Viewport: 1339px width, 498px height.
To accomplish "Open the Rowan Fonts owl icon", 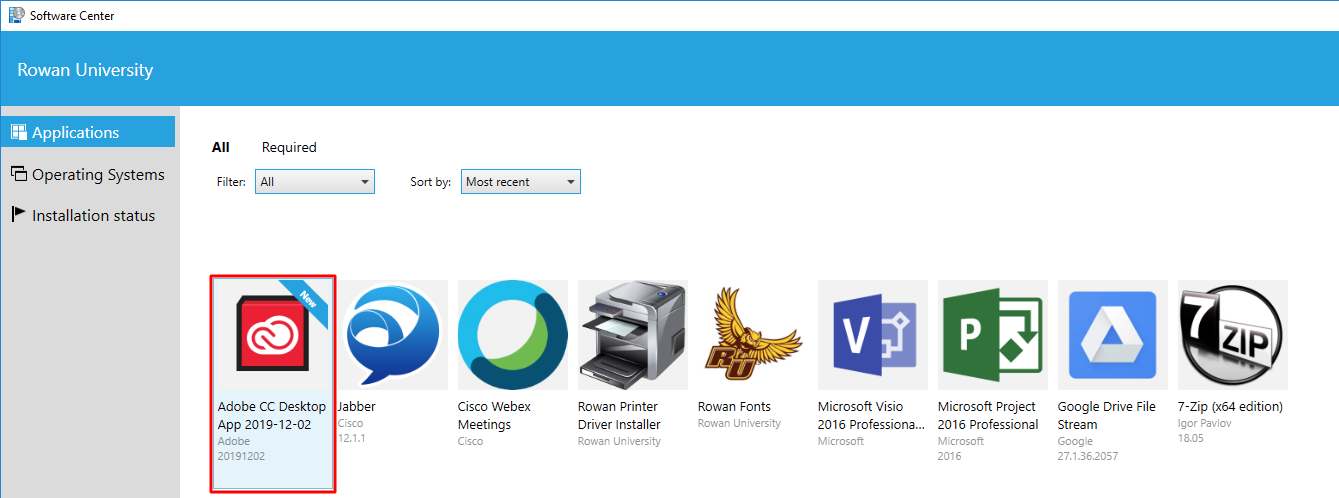I will (752, 334).
